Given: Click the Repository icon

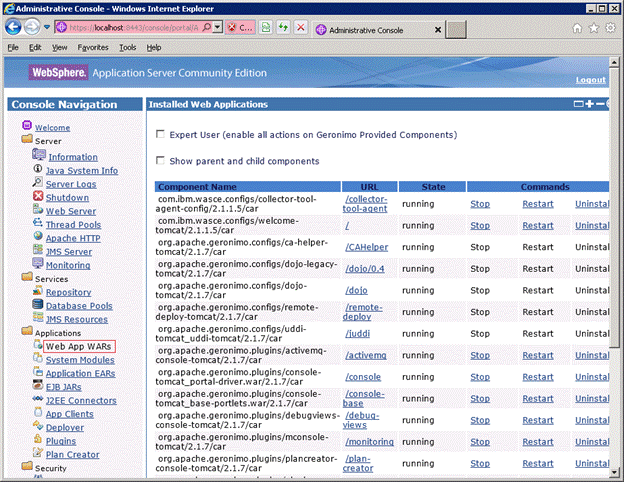Looking at the screenshot, I should click(38, 291).
